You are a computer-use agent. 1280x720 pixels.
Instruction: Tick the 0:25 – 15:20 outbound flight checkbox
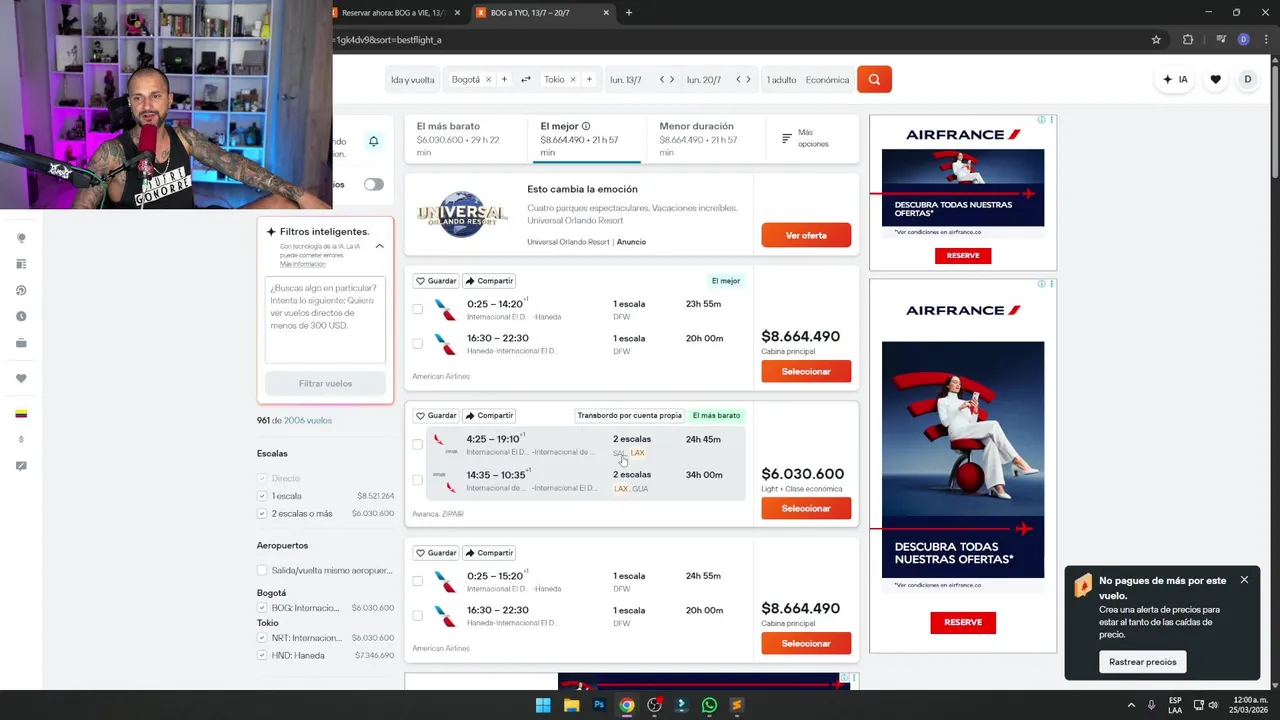418,581
